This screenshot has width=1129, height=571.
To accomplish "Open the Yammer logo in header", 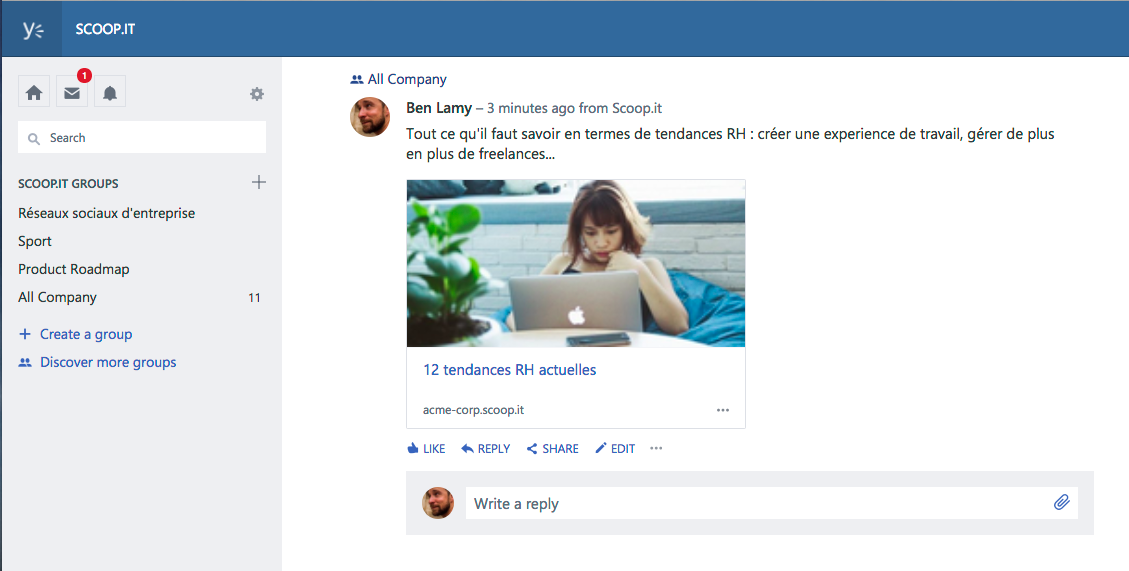I will [32, 30].
